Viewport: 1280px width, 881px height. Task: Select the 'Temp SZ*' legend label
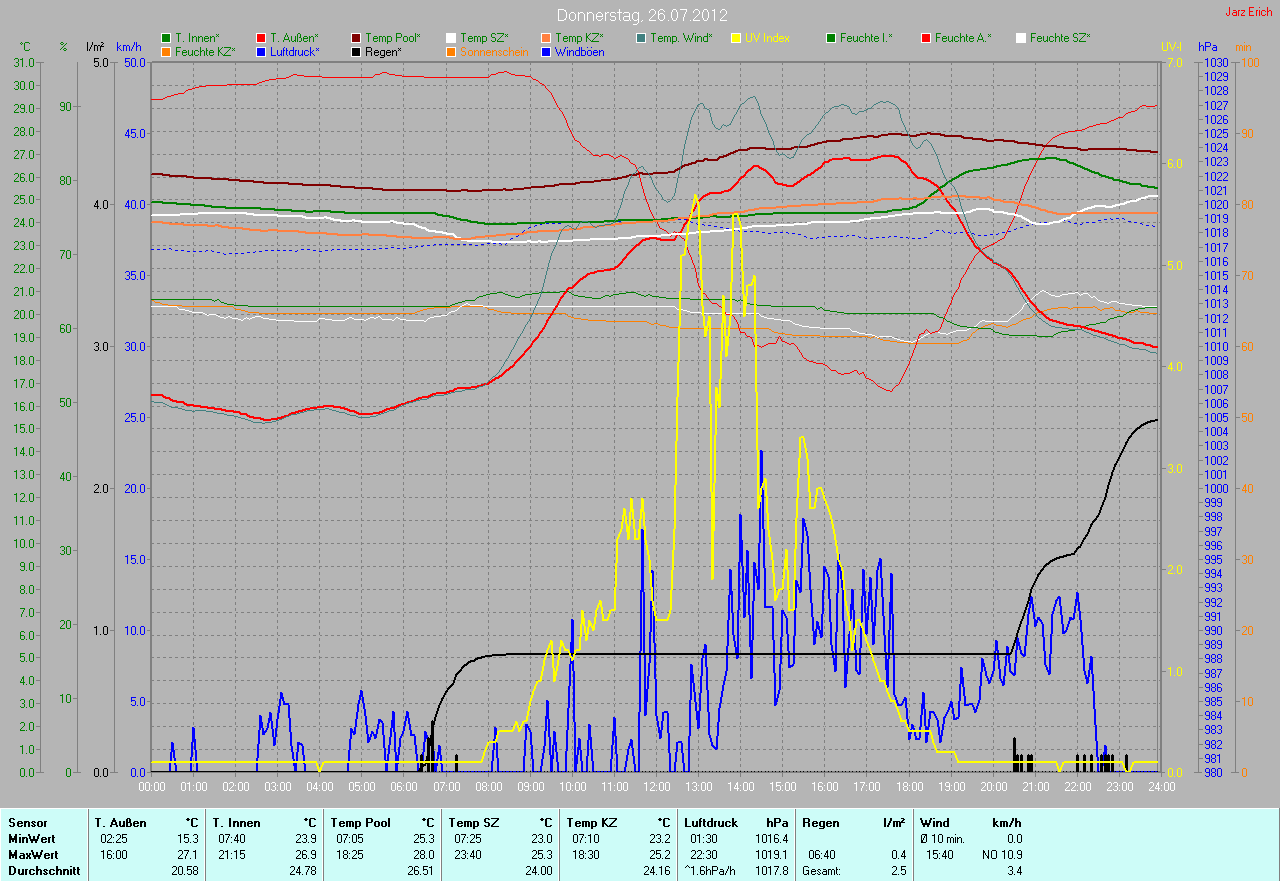484,38
